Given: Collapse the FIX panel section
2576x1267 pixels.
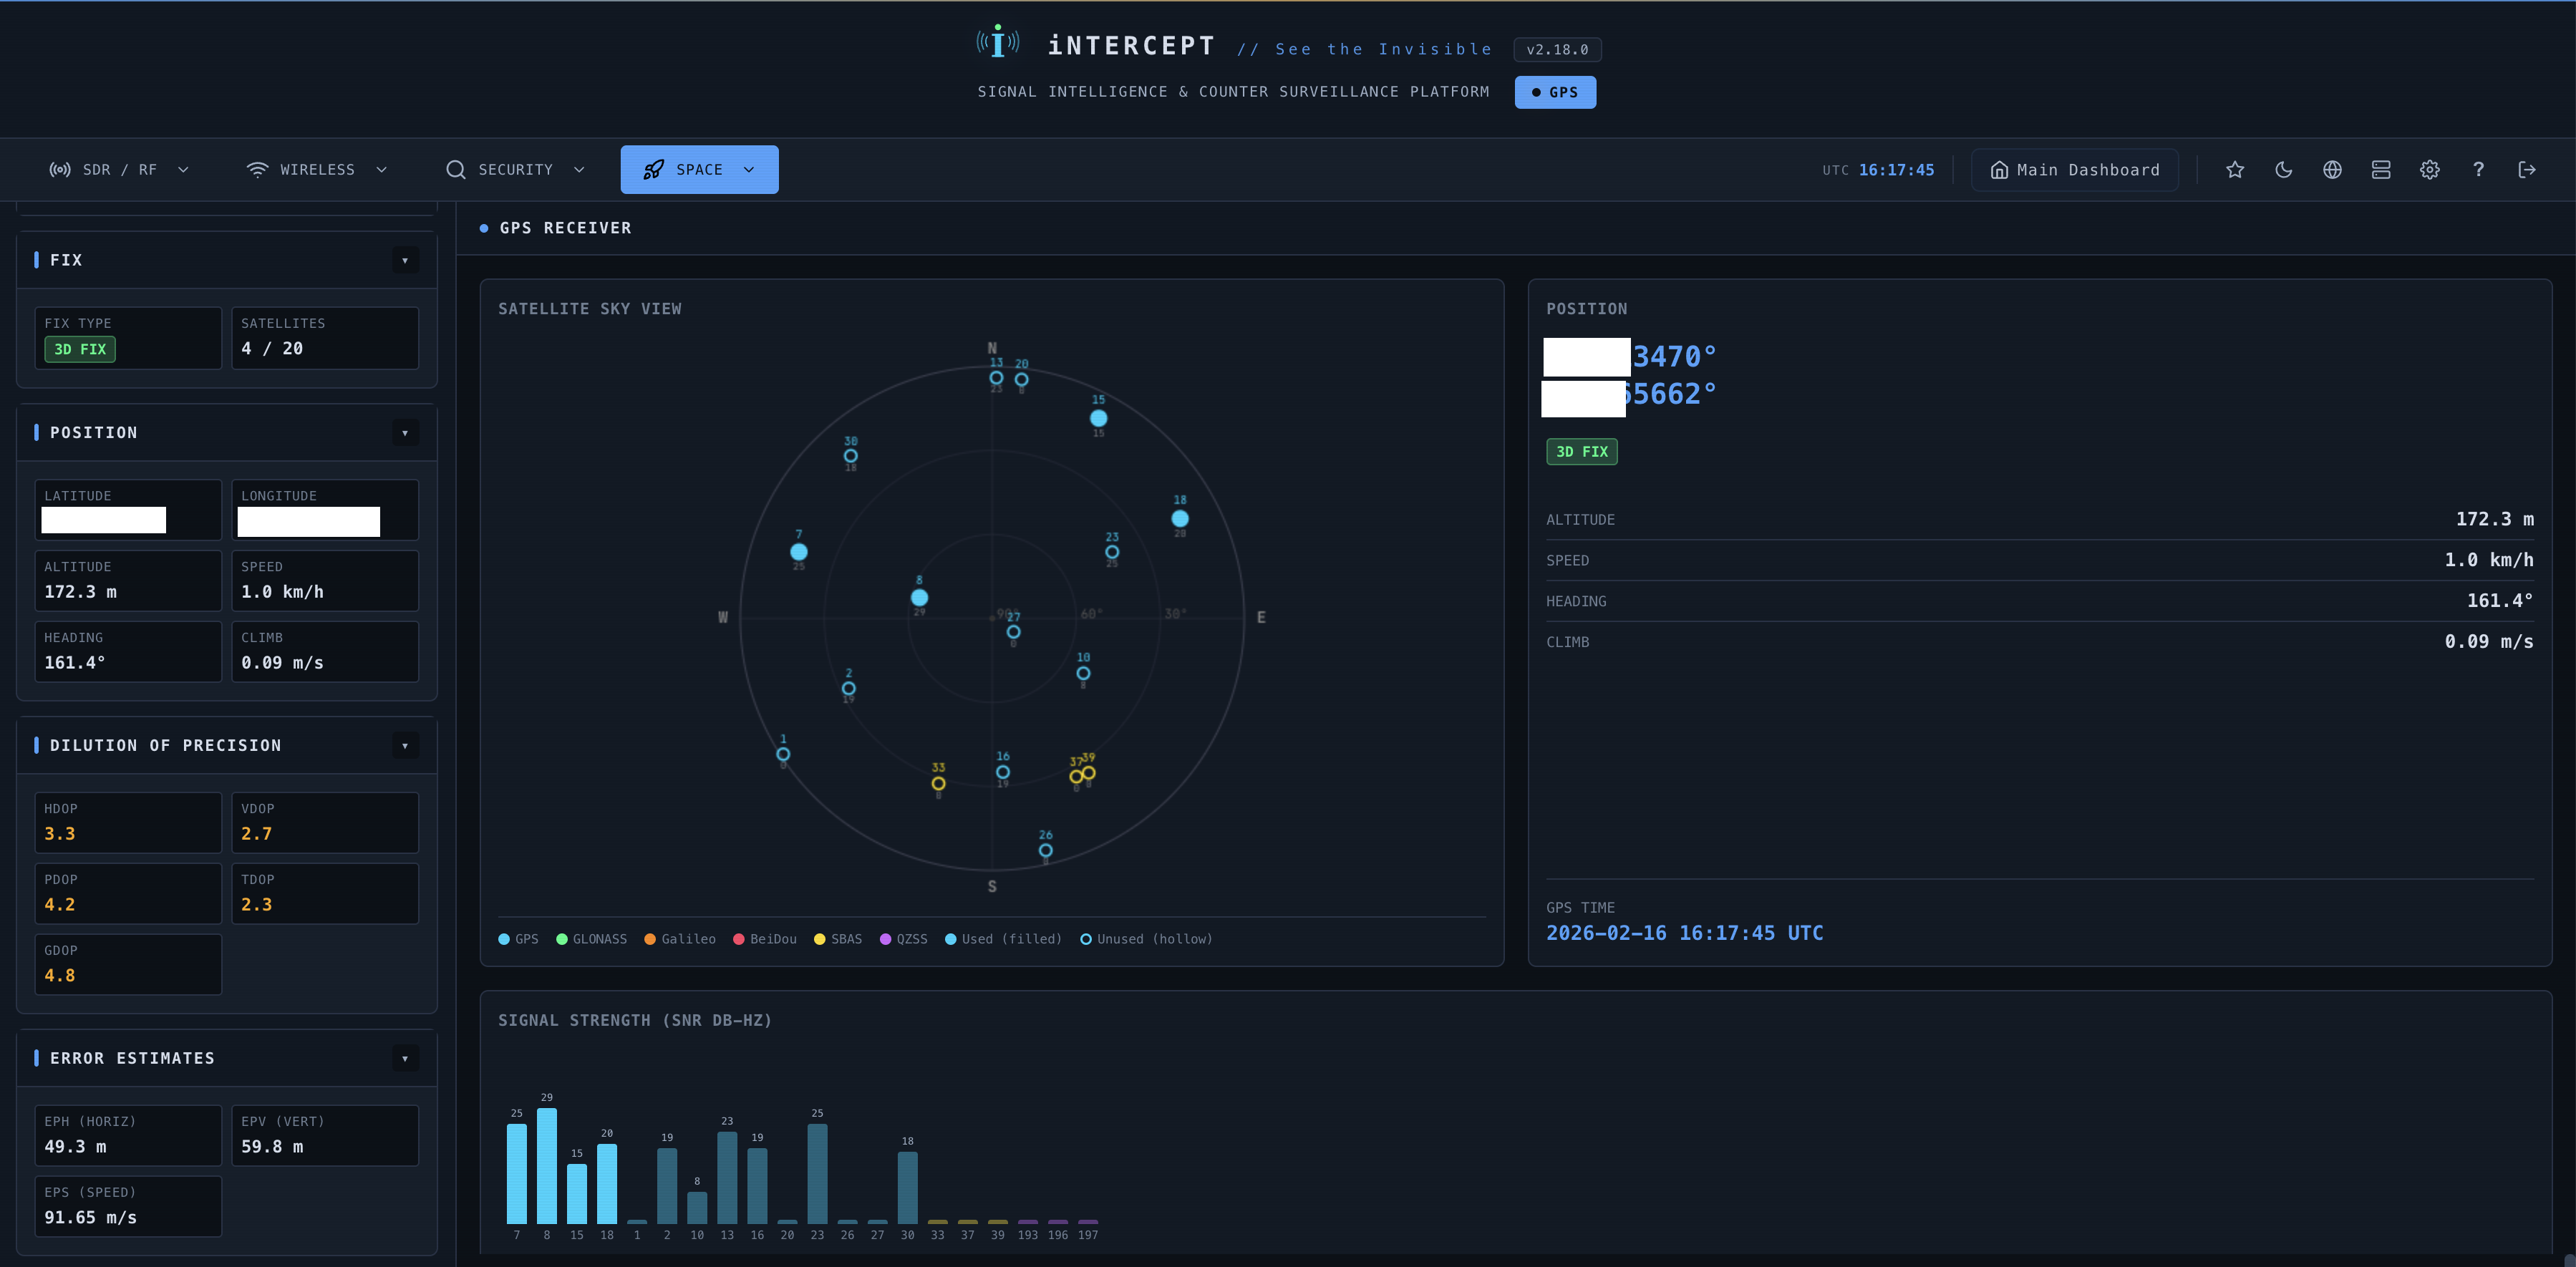Looking at the screenshot, I should (x=405, y=260).
